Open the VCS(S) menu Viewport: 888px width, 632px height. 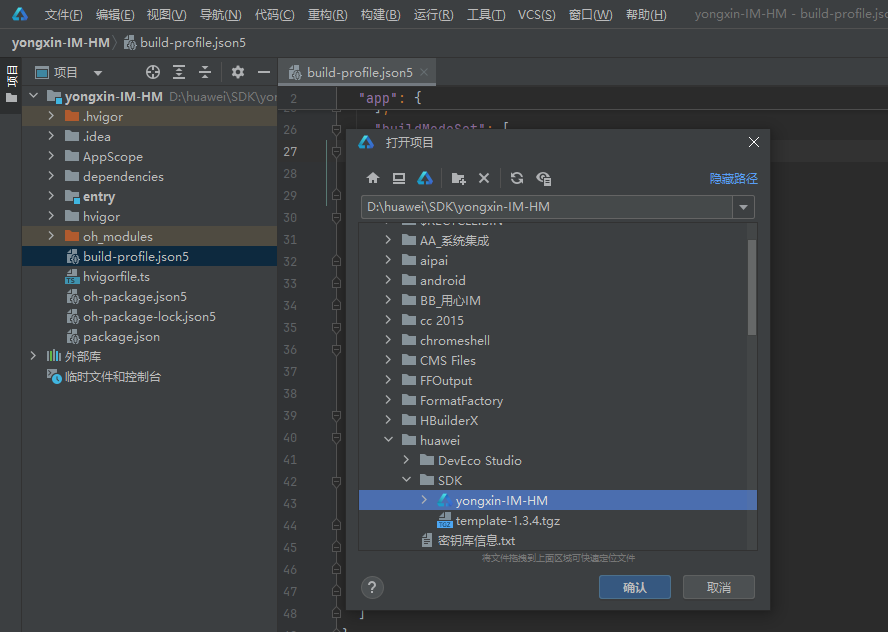click(x=536, y=14)
